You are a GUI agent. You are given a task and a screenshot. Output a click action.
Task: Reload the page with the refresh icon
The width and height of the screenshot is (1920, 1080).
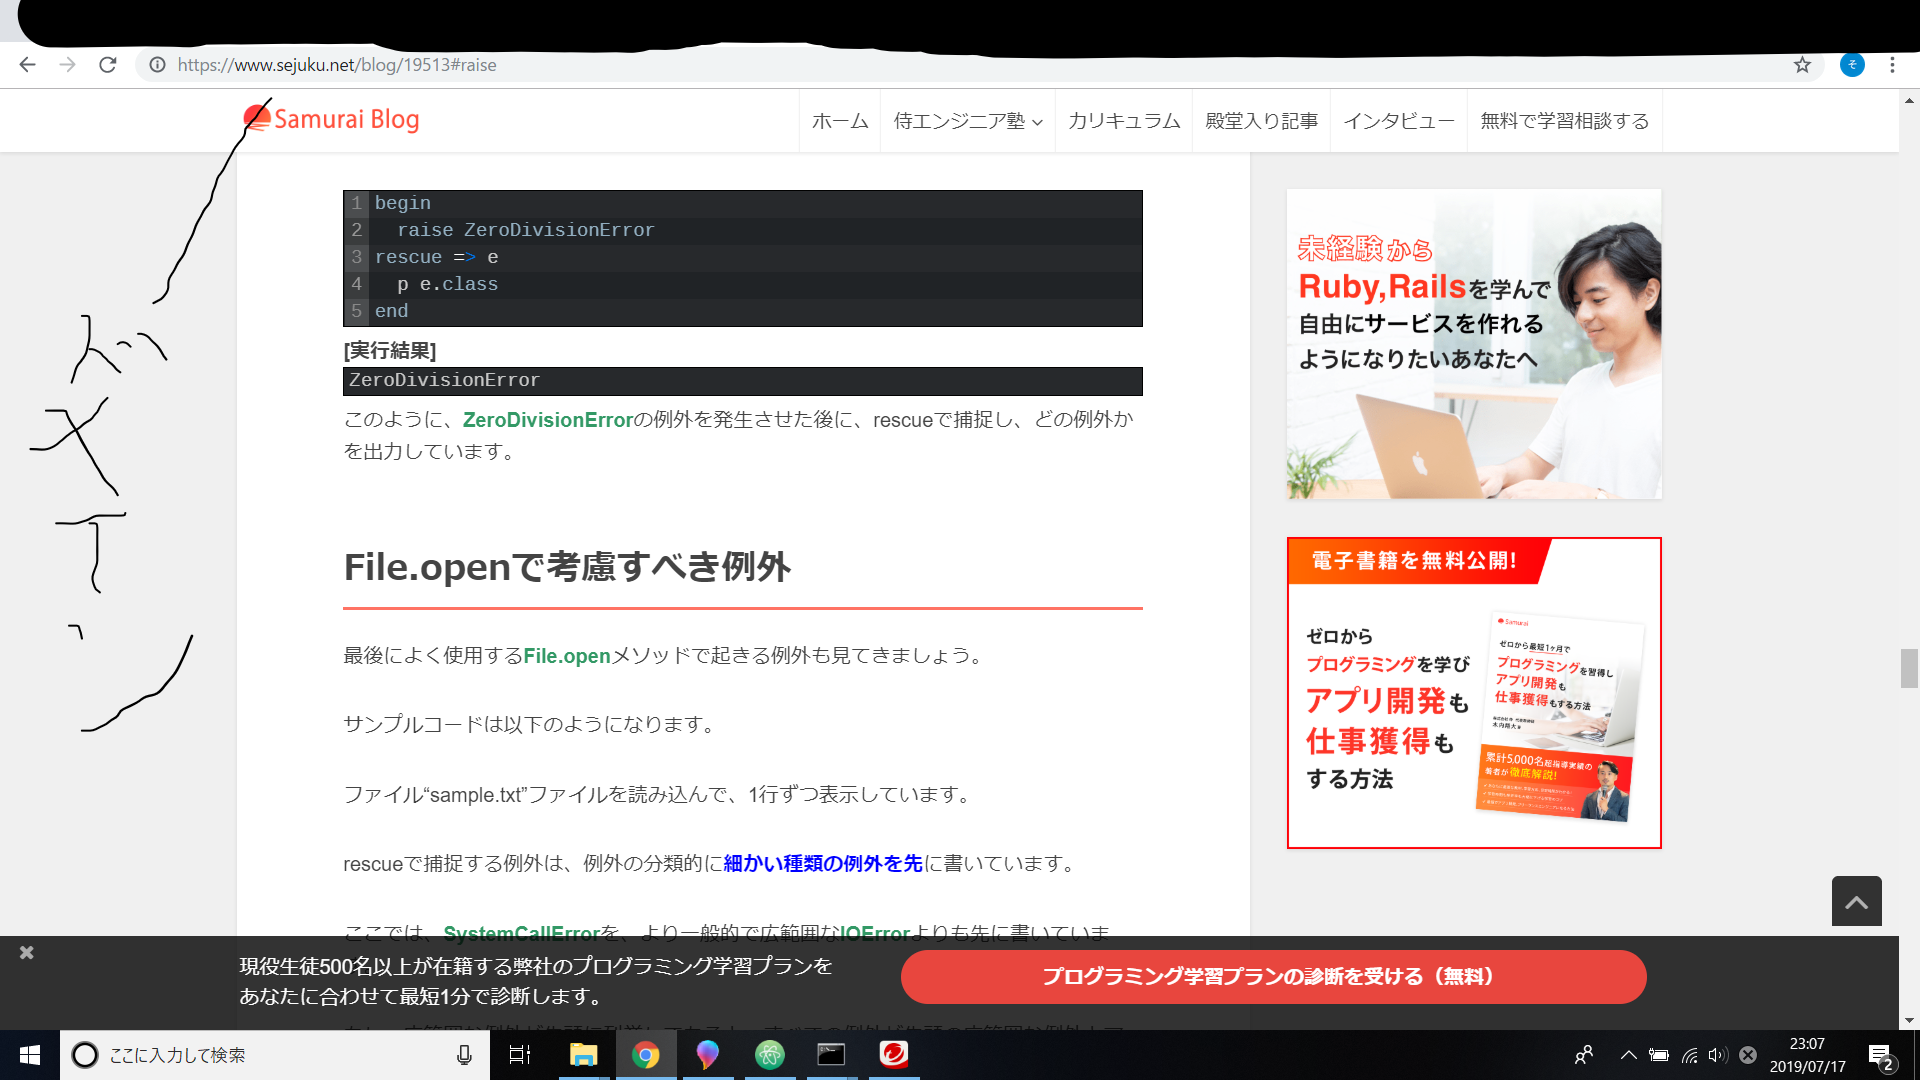click(108, 65)
